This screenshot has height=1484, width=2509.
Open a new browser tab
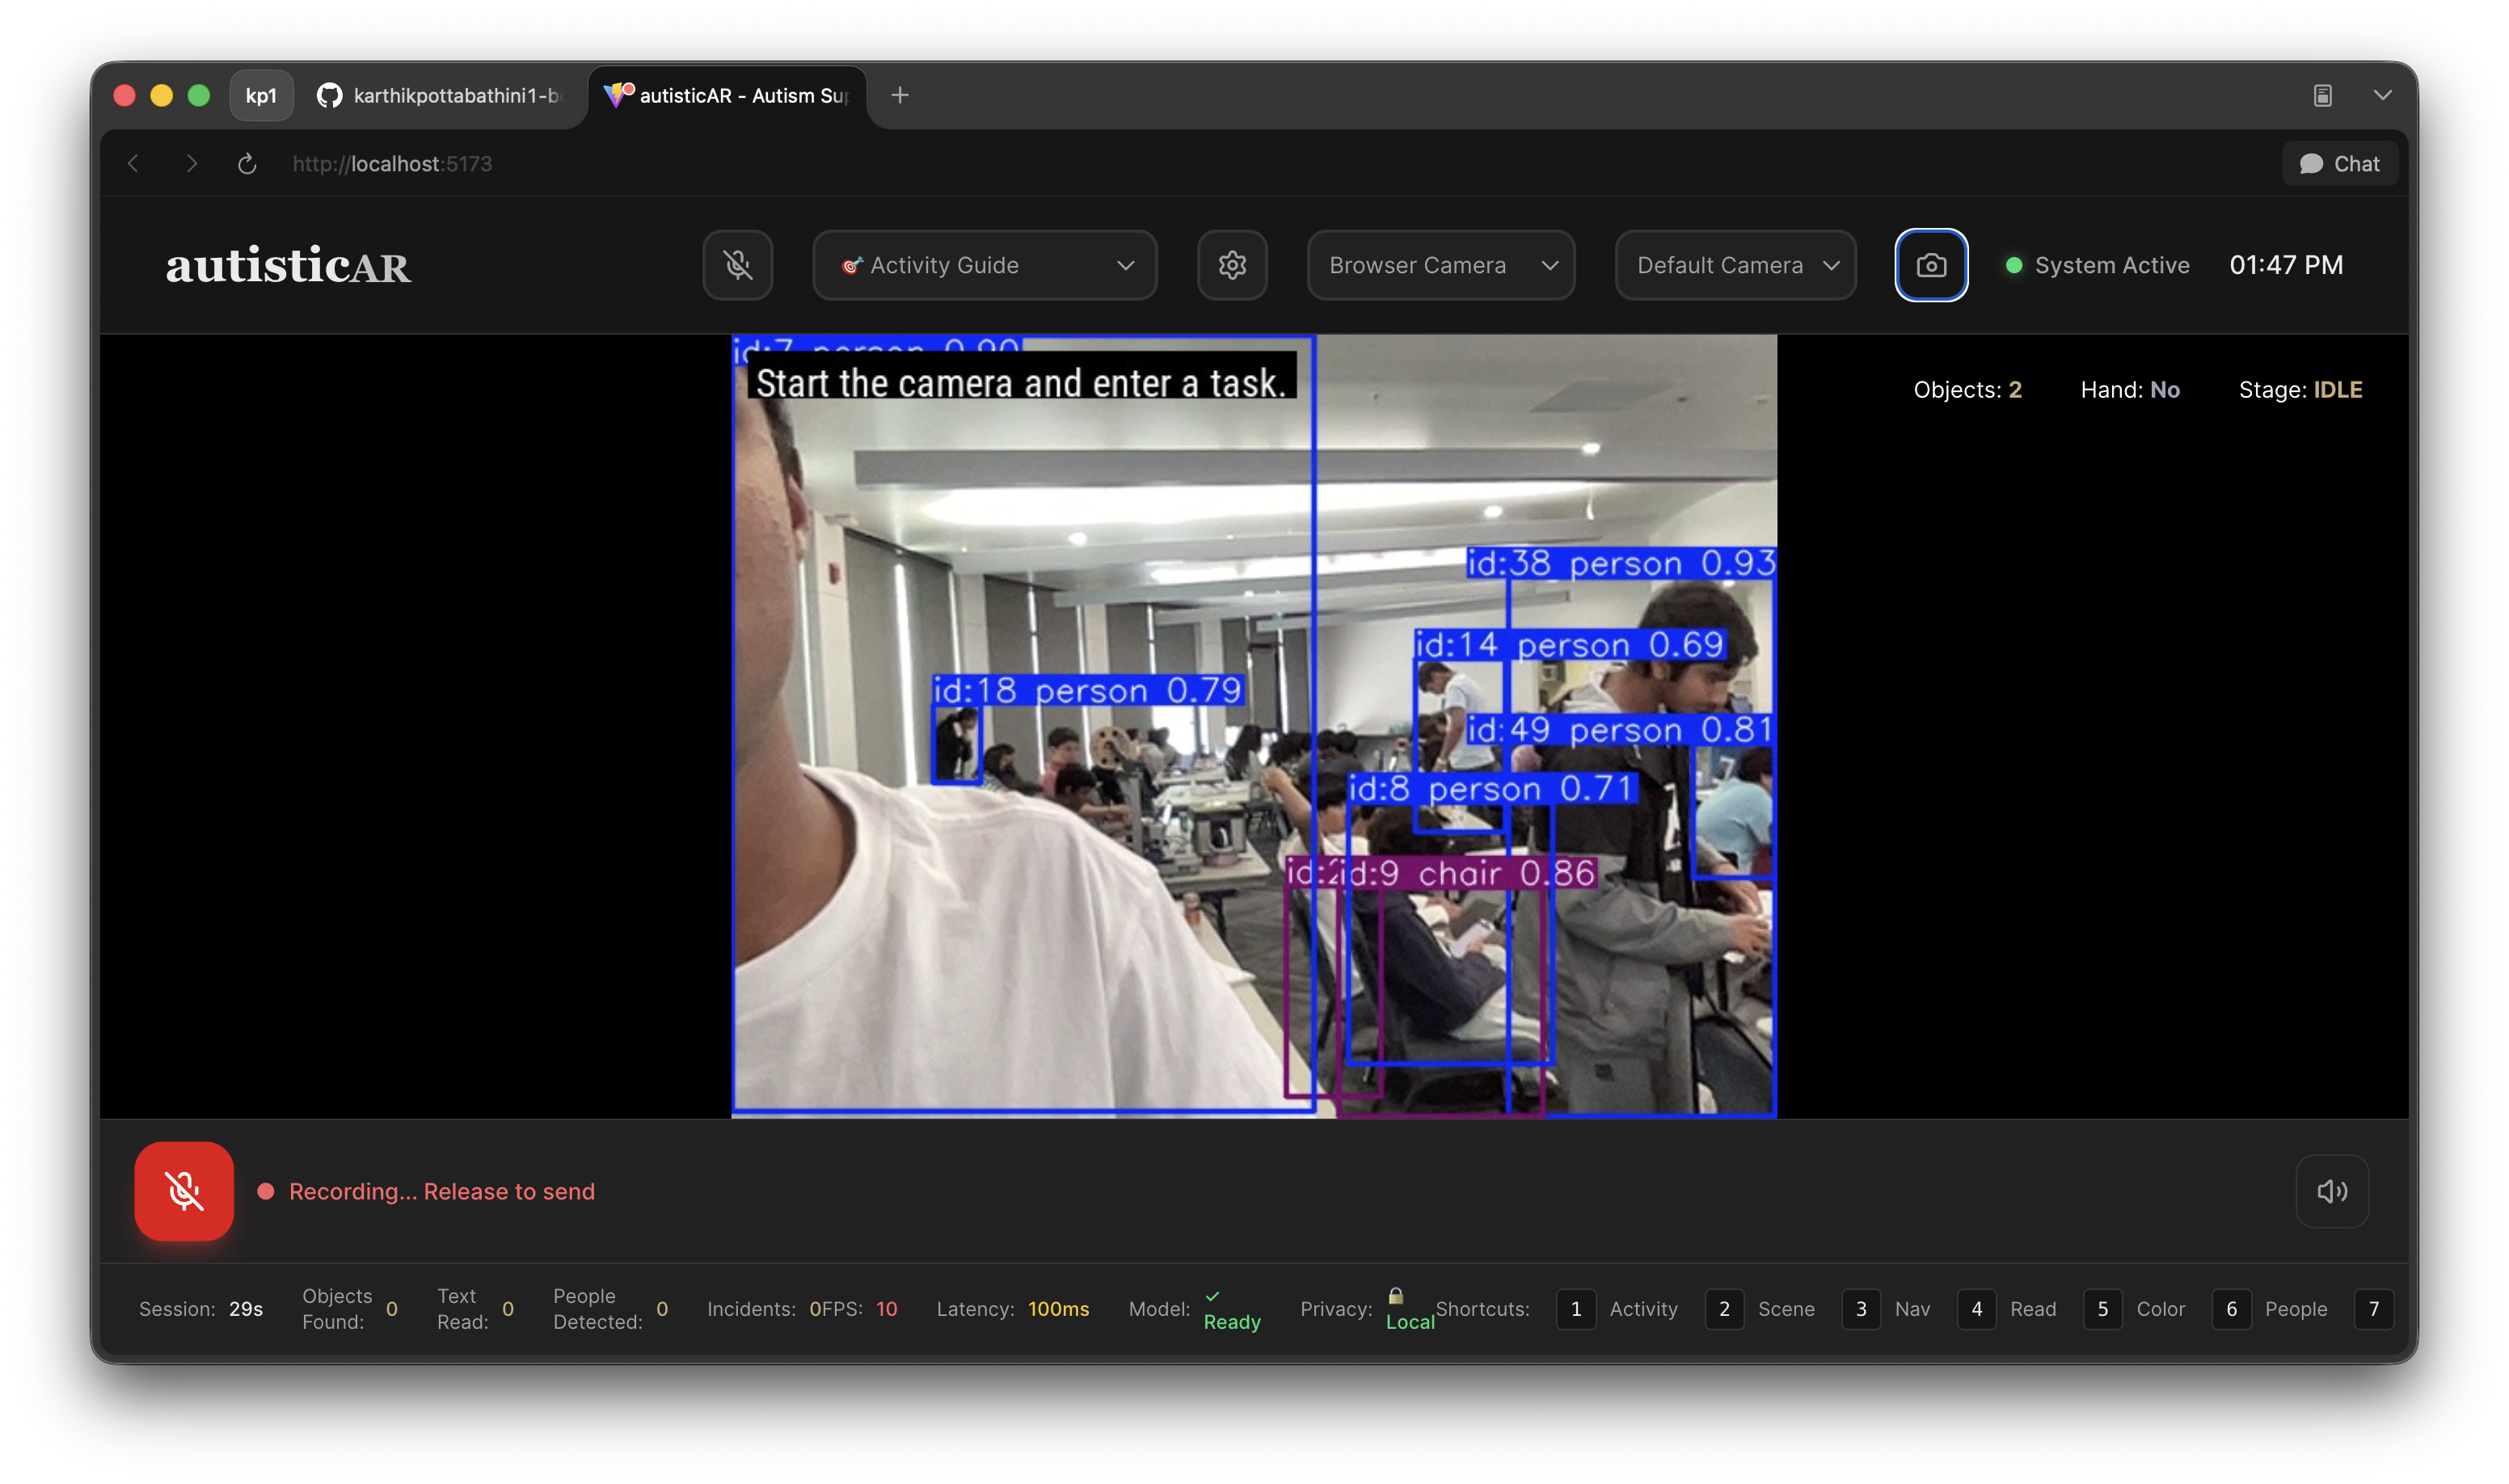point(899,95)
